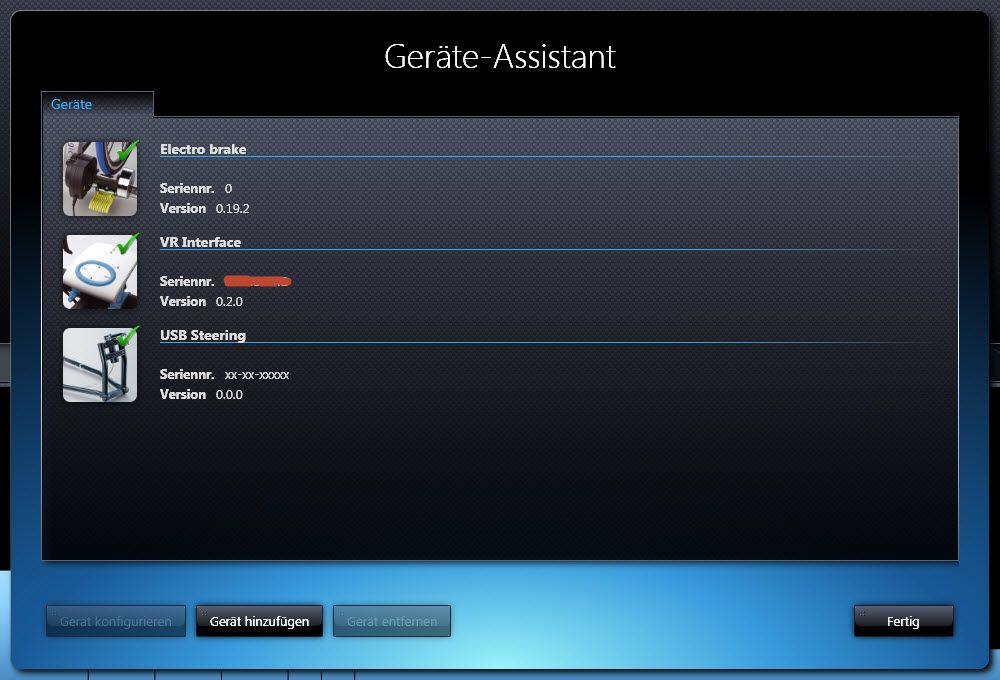The image size is (1000, 680).
Task: Click the greyed-out Gerät entfernen button
Action: tap(392, 621)
